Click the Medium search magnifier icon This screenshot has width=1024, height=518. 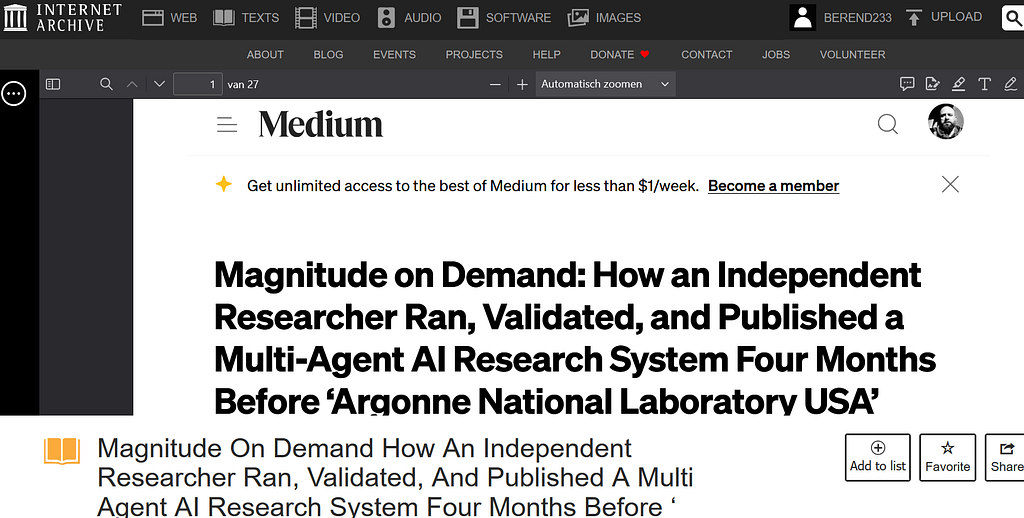888,124
